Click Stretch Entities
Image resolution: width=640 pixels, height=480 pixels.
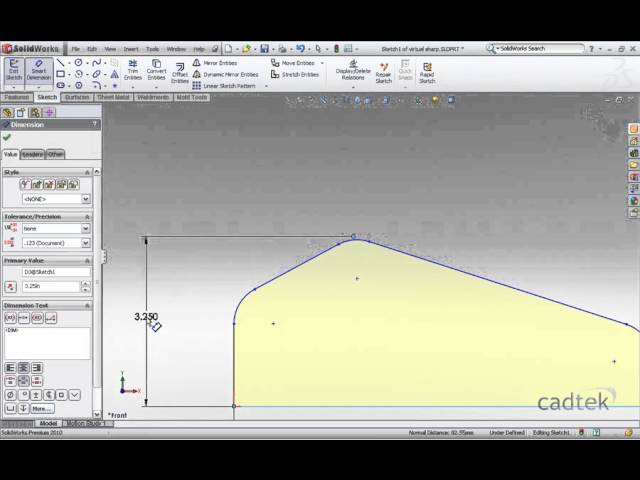coord(295,74)
